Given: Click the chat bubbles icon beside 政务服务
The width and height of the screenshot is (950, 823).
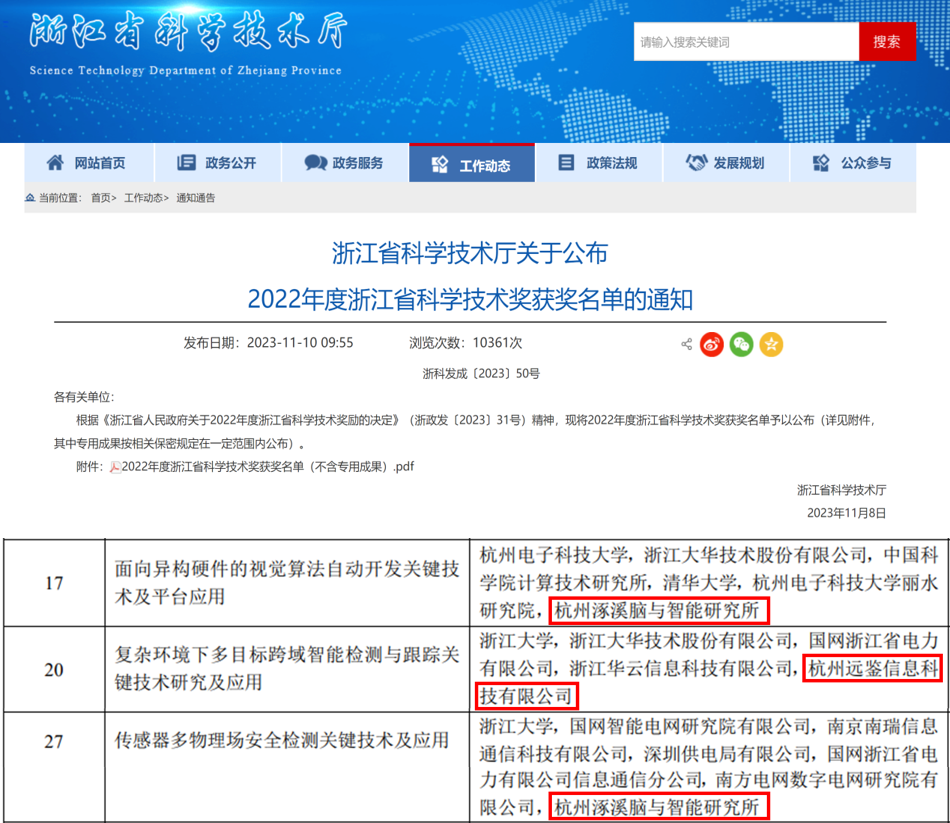Looking at the screenshot, I should (x=316, y=162).
